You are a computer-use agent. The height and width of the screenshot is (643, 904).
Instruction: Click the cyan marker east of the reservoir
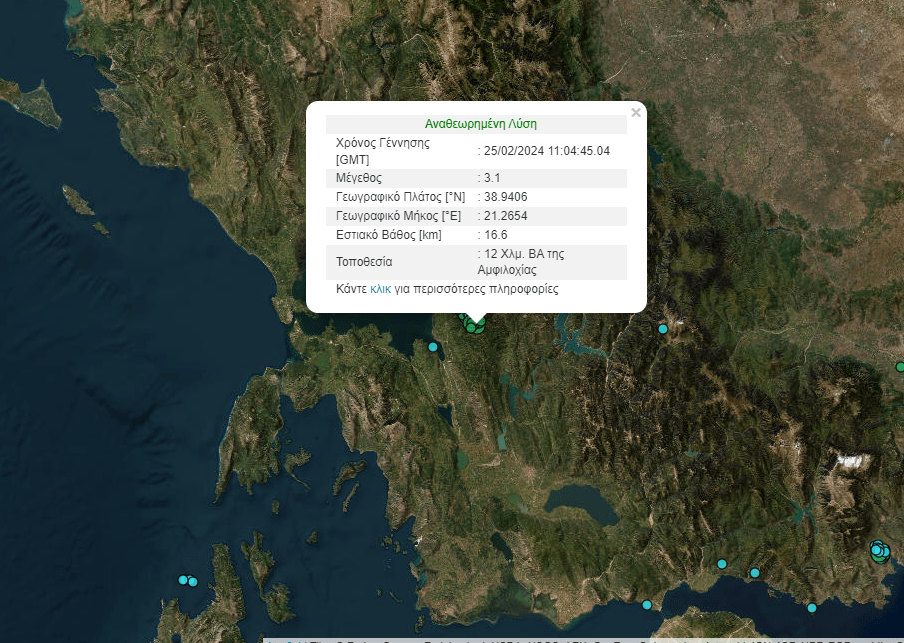[662, 329]
